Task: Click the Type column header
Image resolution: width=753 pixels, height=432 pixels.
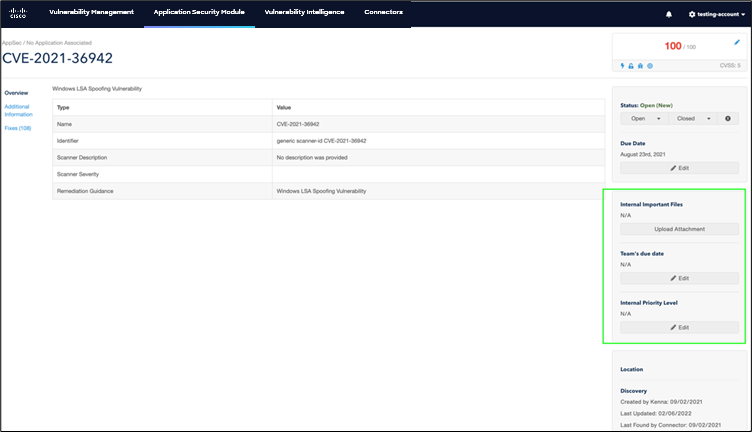Action: [x=63, y=108]
